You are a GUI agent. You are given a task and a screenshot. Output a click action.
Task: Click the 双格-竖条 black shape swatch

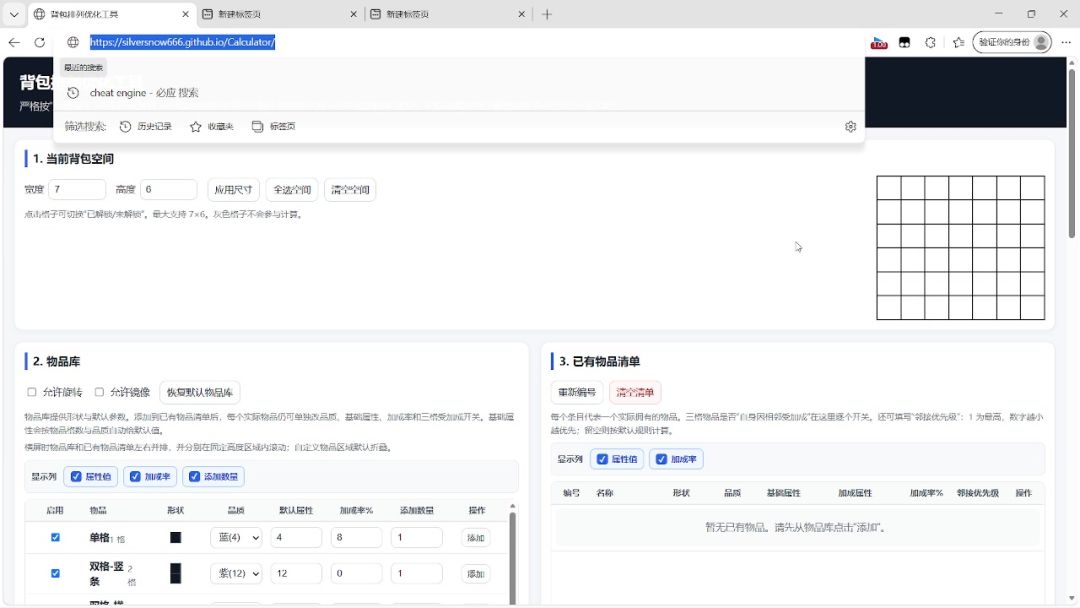(176, 573)
